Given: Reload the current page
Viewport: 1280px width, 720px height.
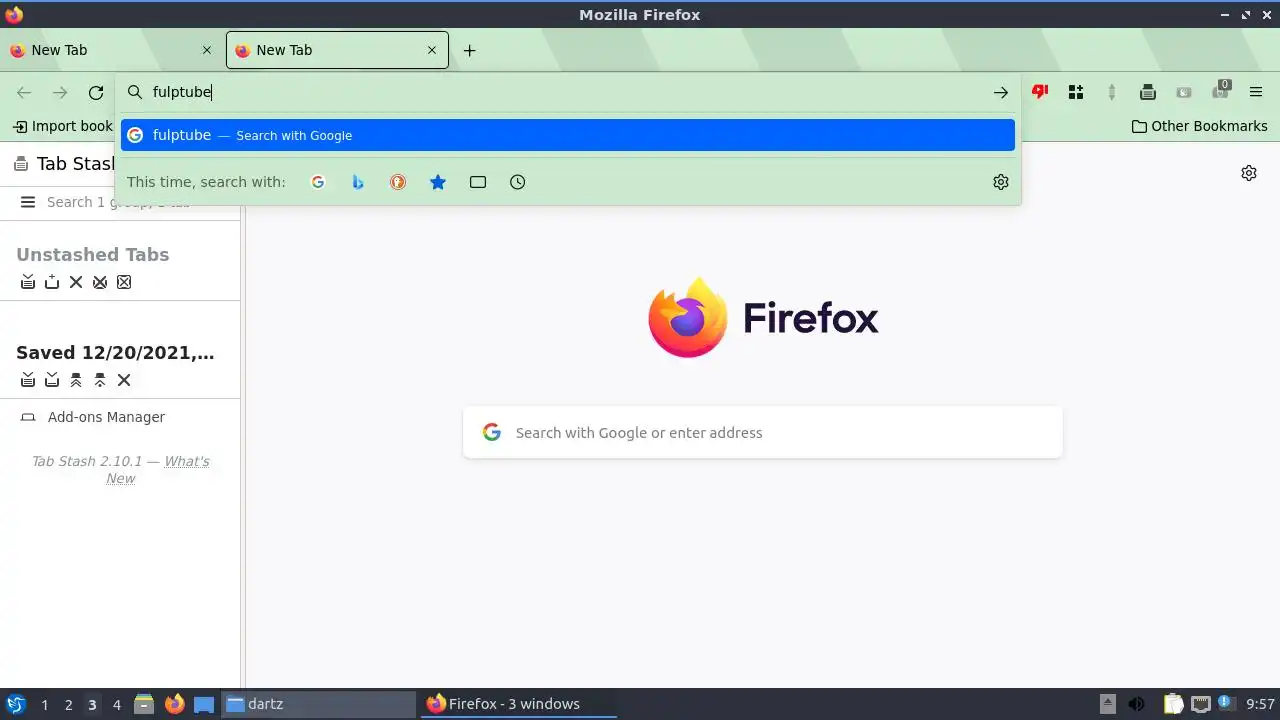Looking at the screenshot, I should tap(96, 92).
